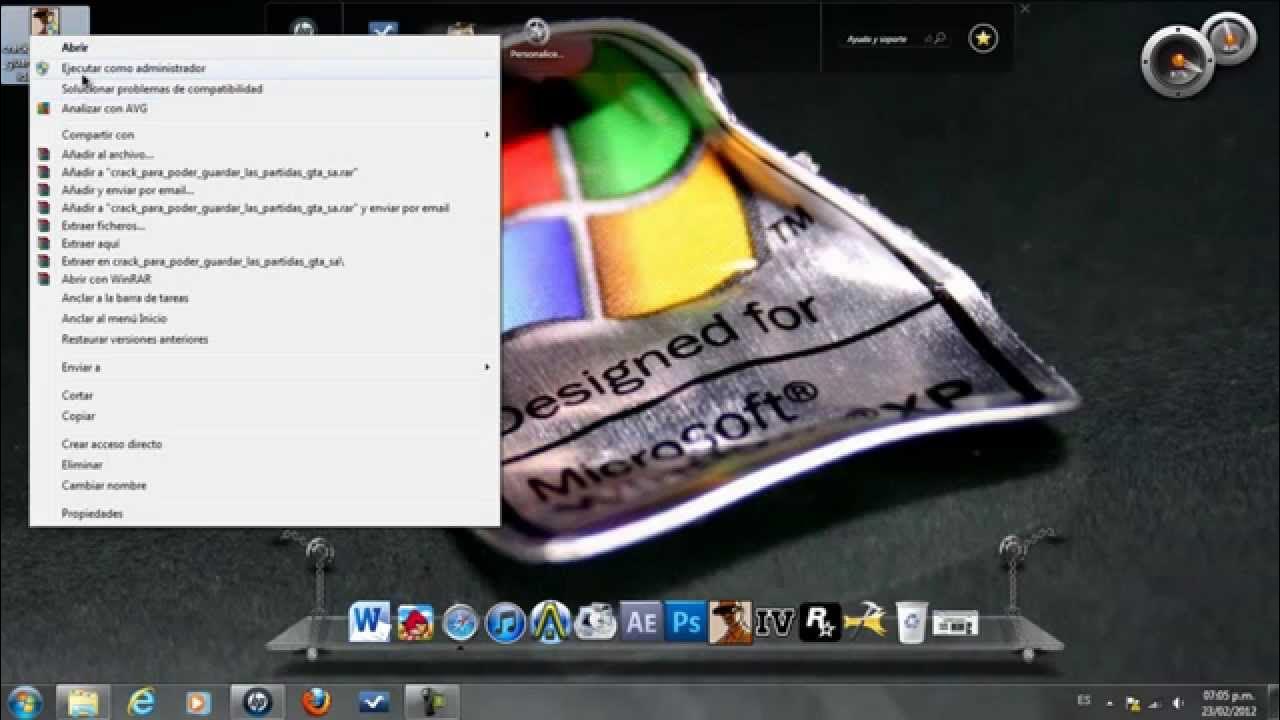Open Angry Birds from the dock
1280x720 pixels.
415,623
